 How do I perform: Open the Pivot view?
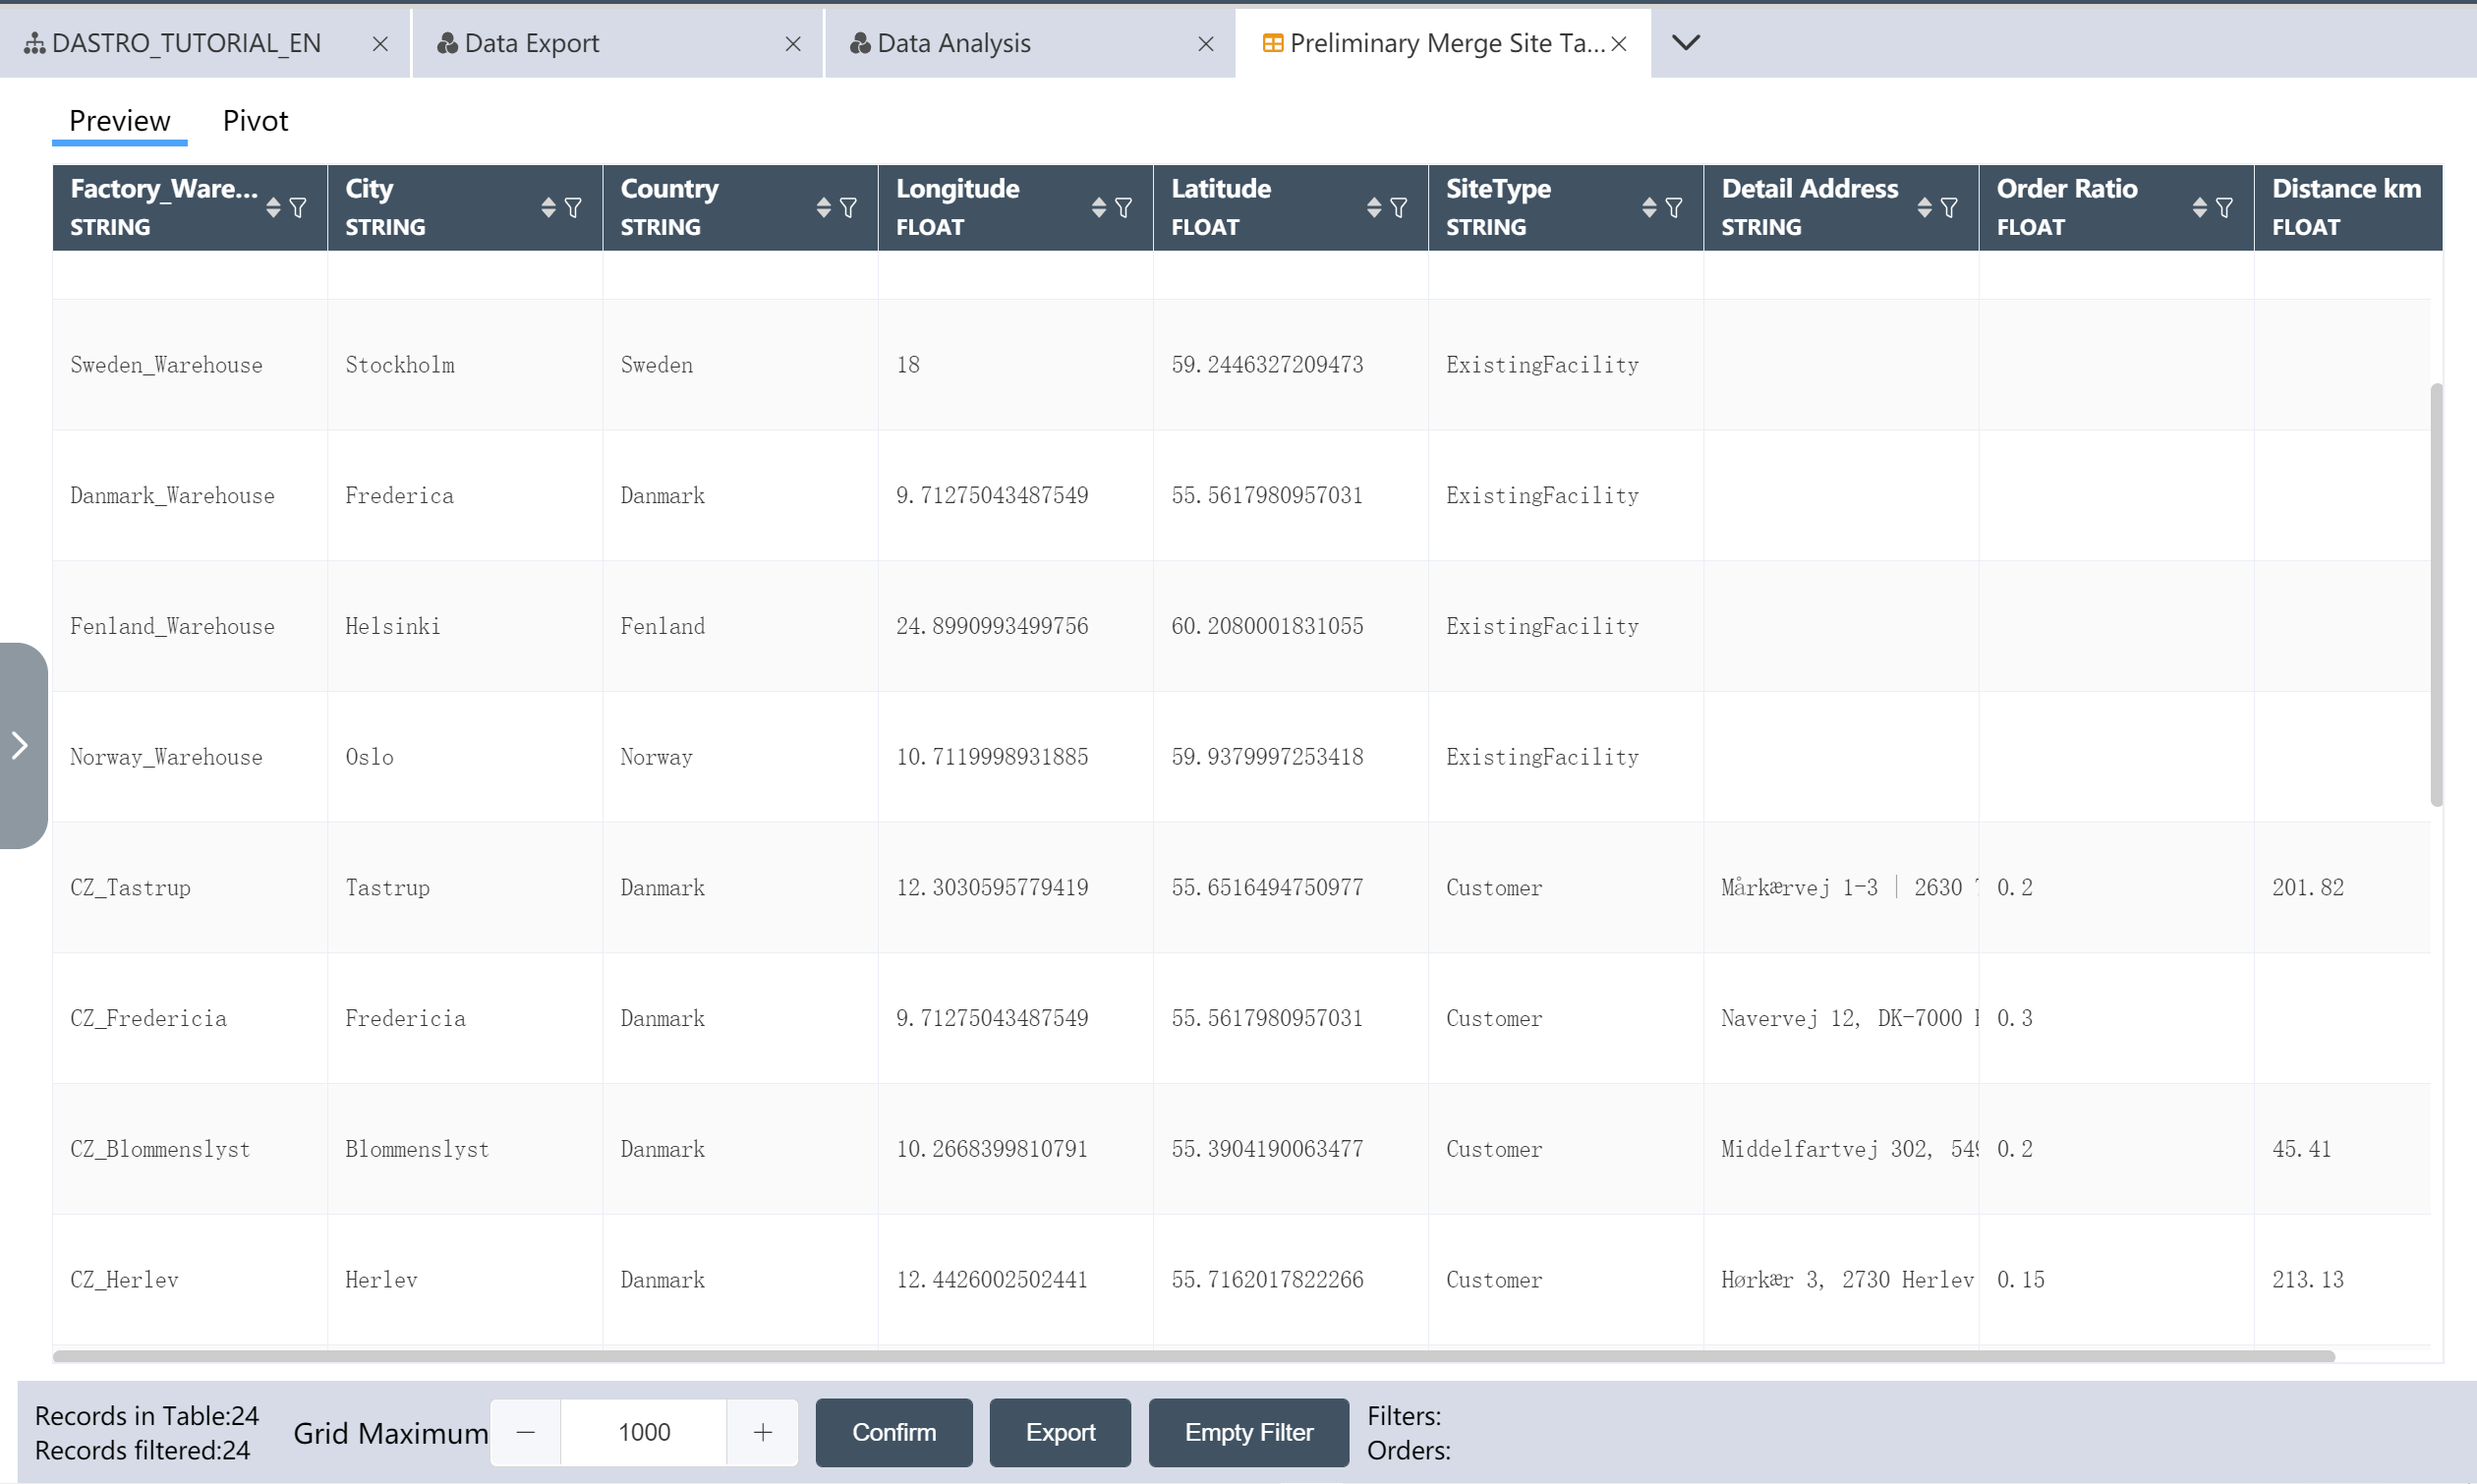[255, 121]
